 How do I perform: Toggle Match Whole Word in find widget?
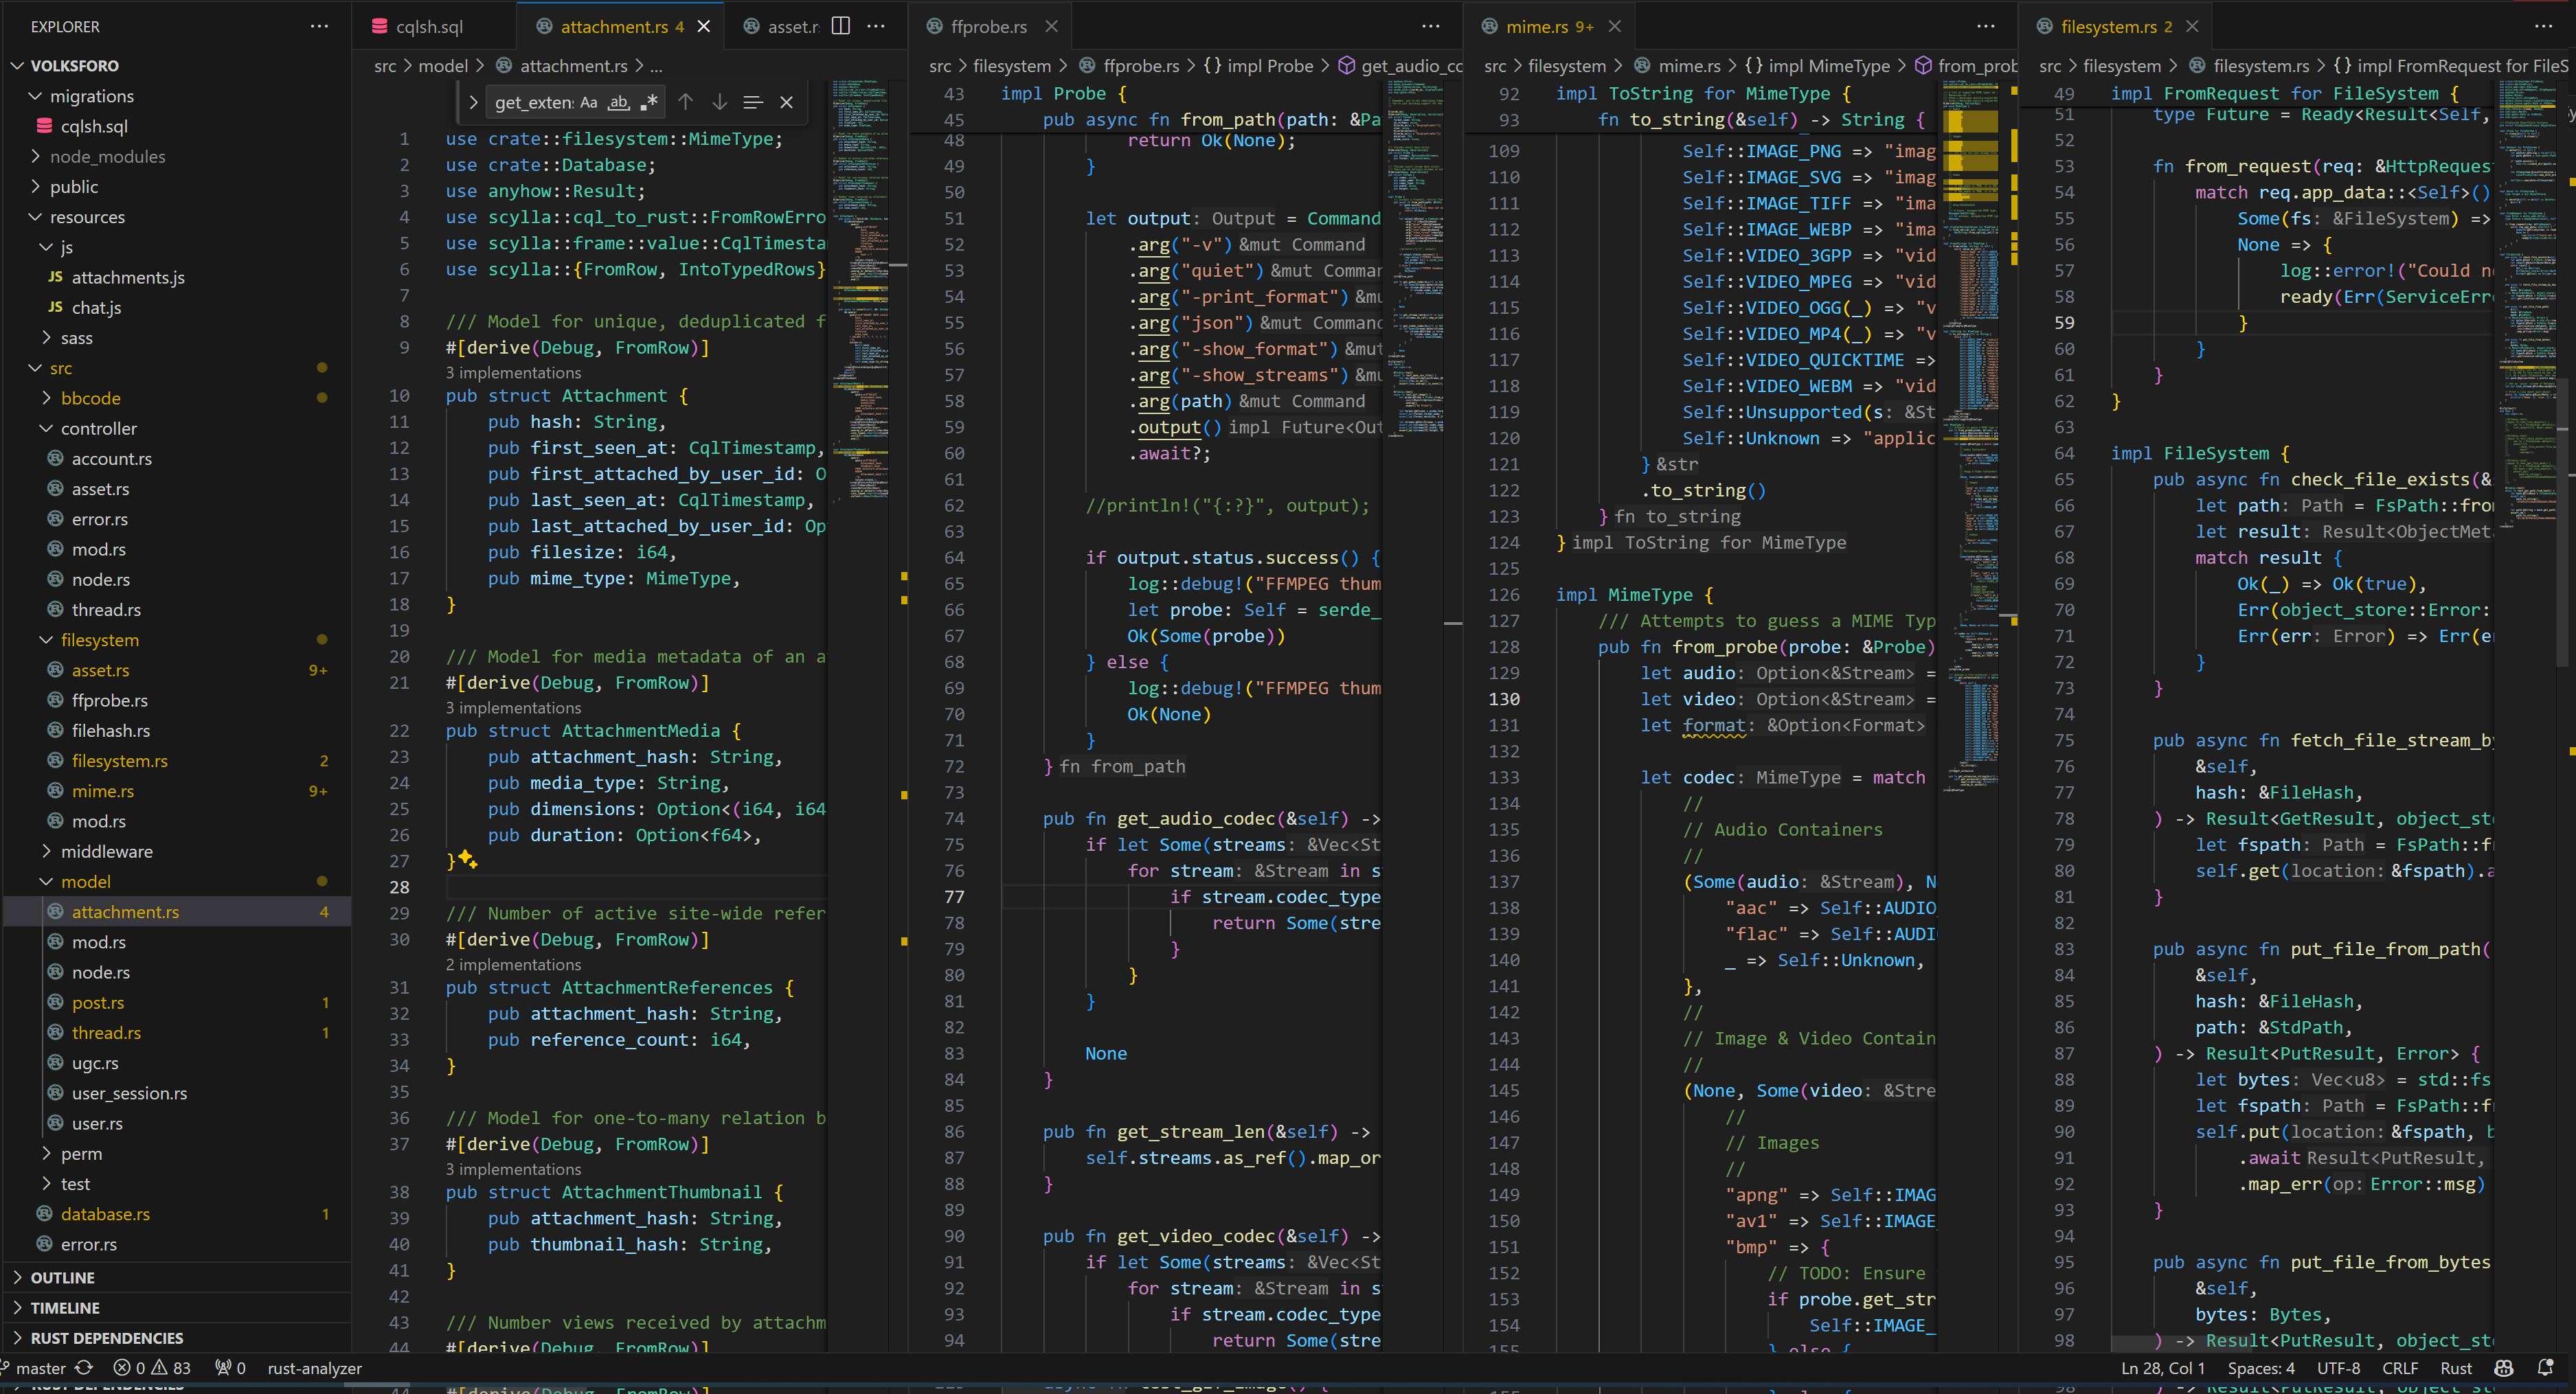pos(619,102)
